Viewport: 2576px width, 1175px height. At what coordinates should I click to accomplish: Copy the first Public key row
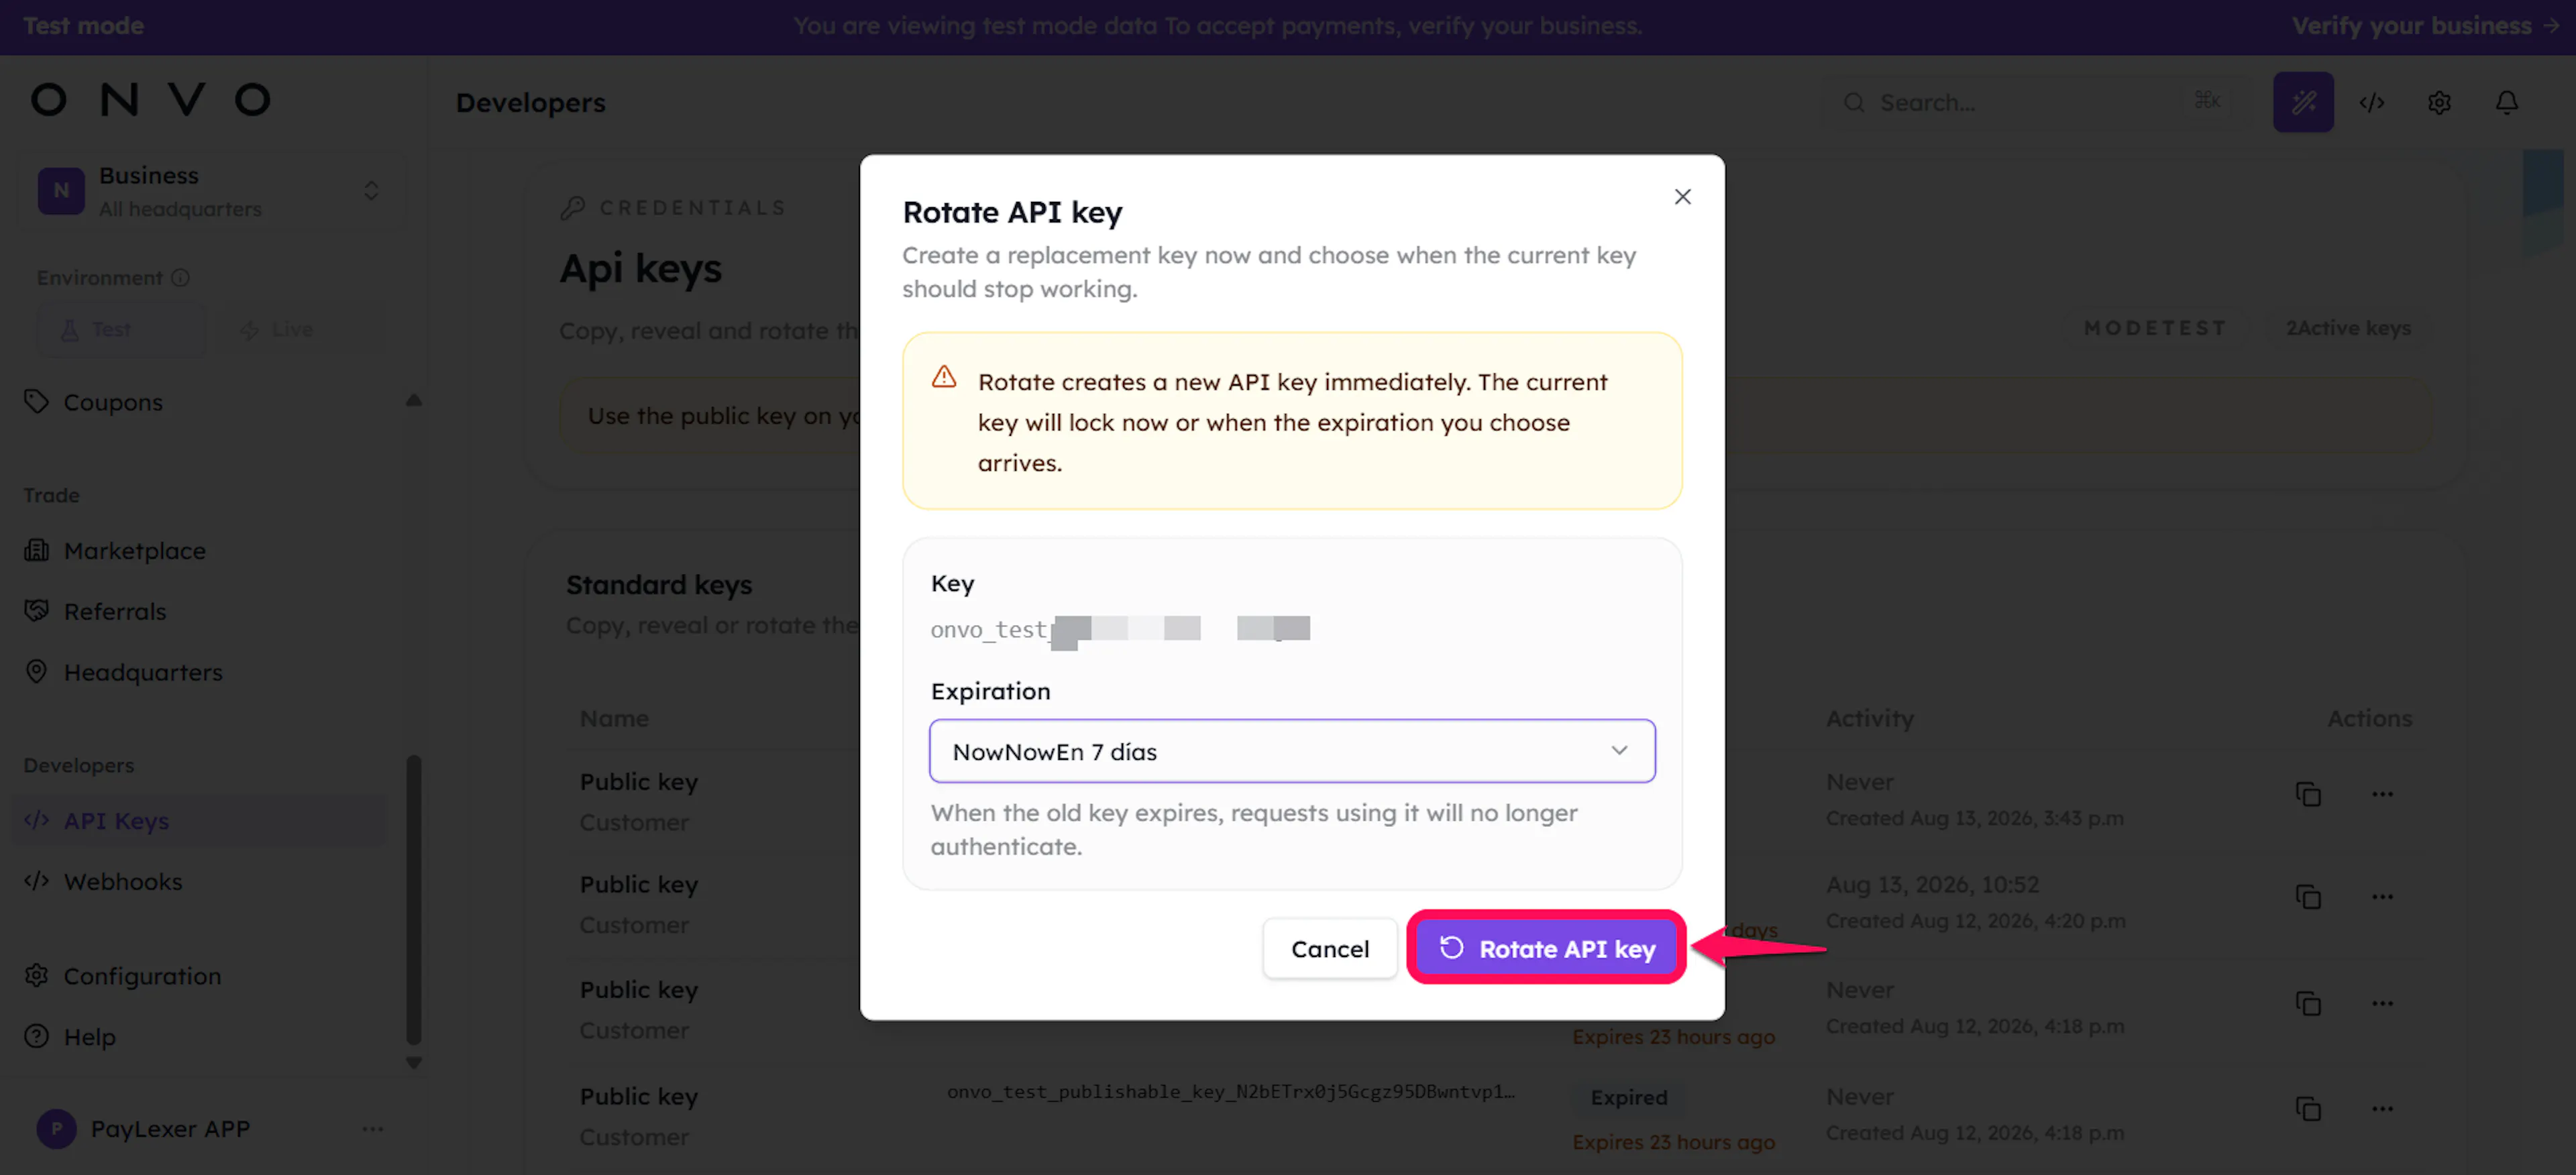click(2308, 794)
